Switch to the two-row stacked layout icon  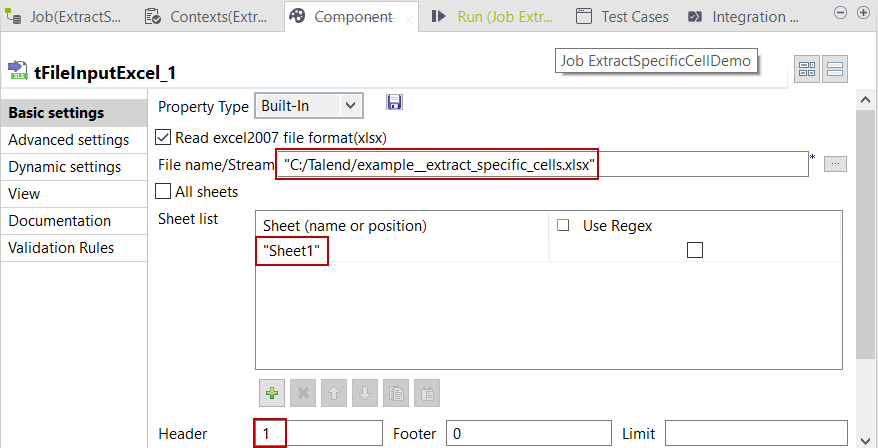(x=836, y=69)
